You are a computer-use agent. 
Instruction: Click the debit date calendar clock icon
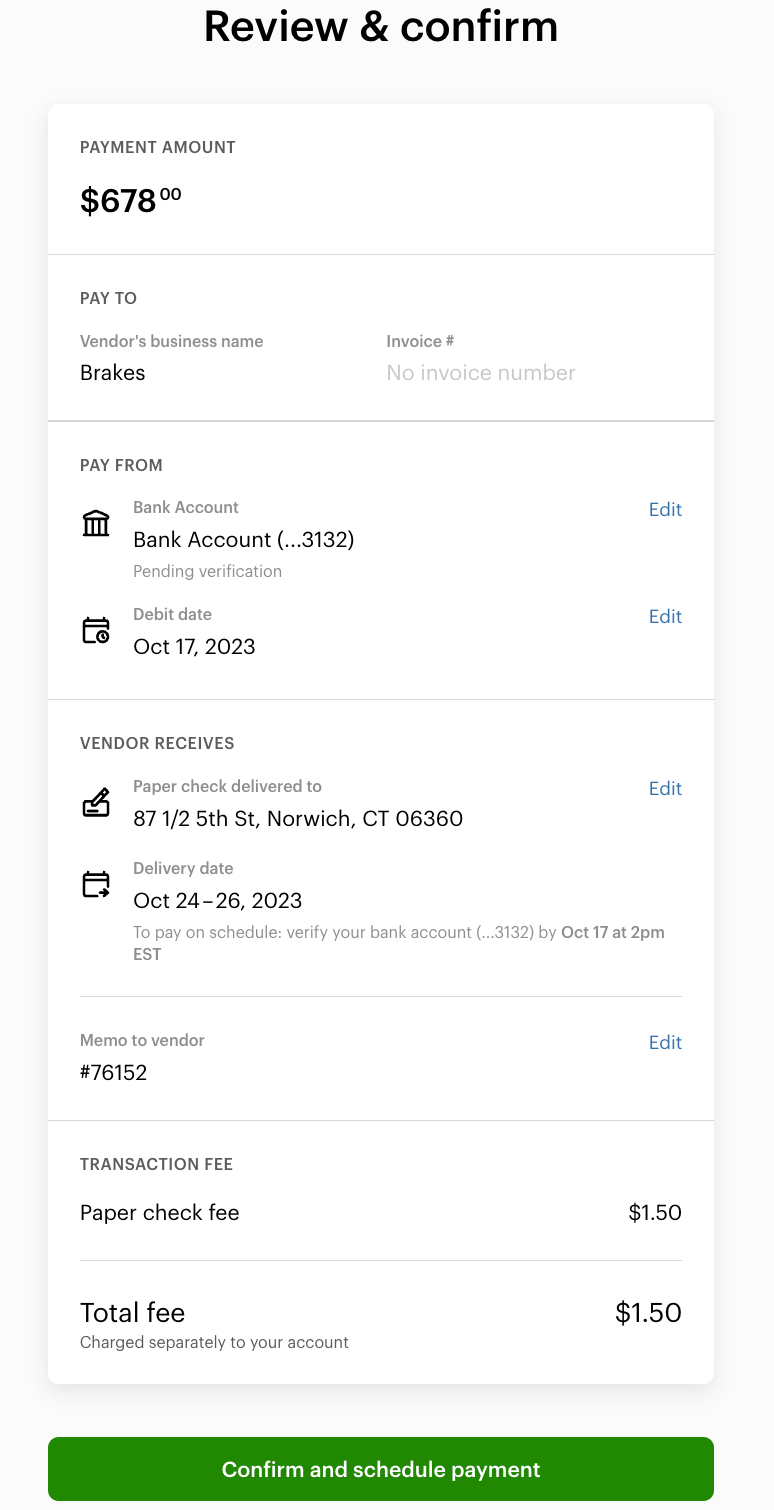[x=96, y=631]
